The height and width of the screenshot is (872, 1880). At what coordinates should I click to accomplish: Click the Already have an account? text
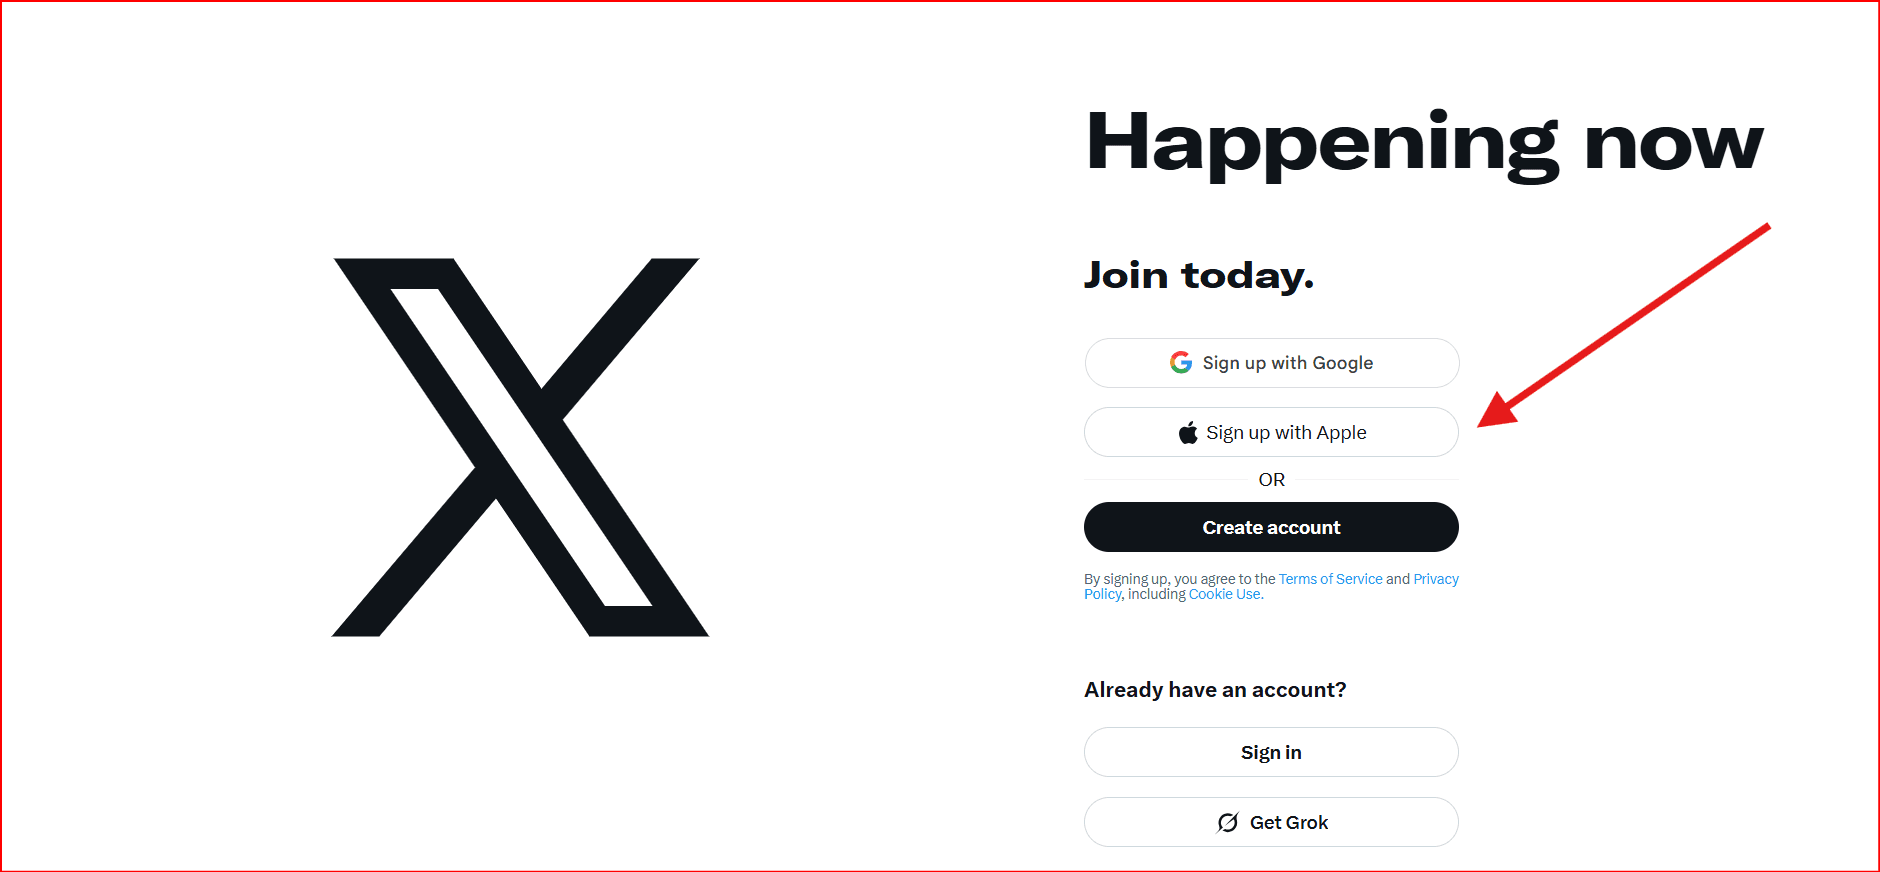pyautogui.click(x=1215, y=690)
